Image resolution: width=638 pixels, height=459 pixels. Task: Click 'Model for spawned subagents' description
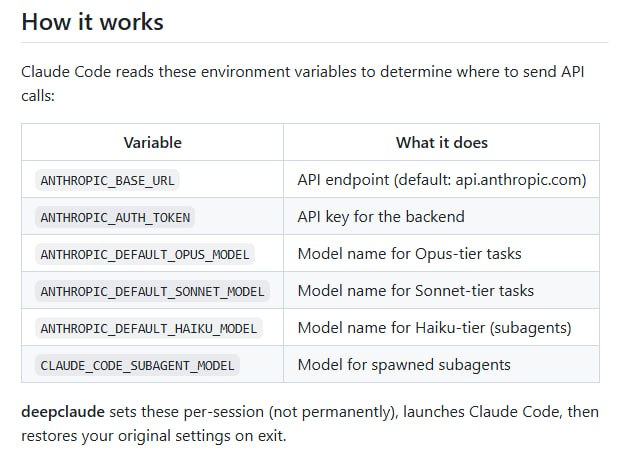(x=404, y=365)
